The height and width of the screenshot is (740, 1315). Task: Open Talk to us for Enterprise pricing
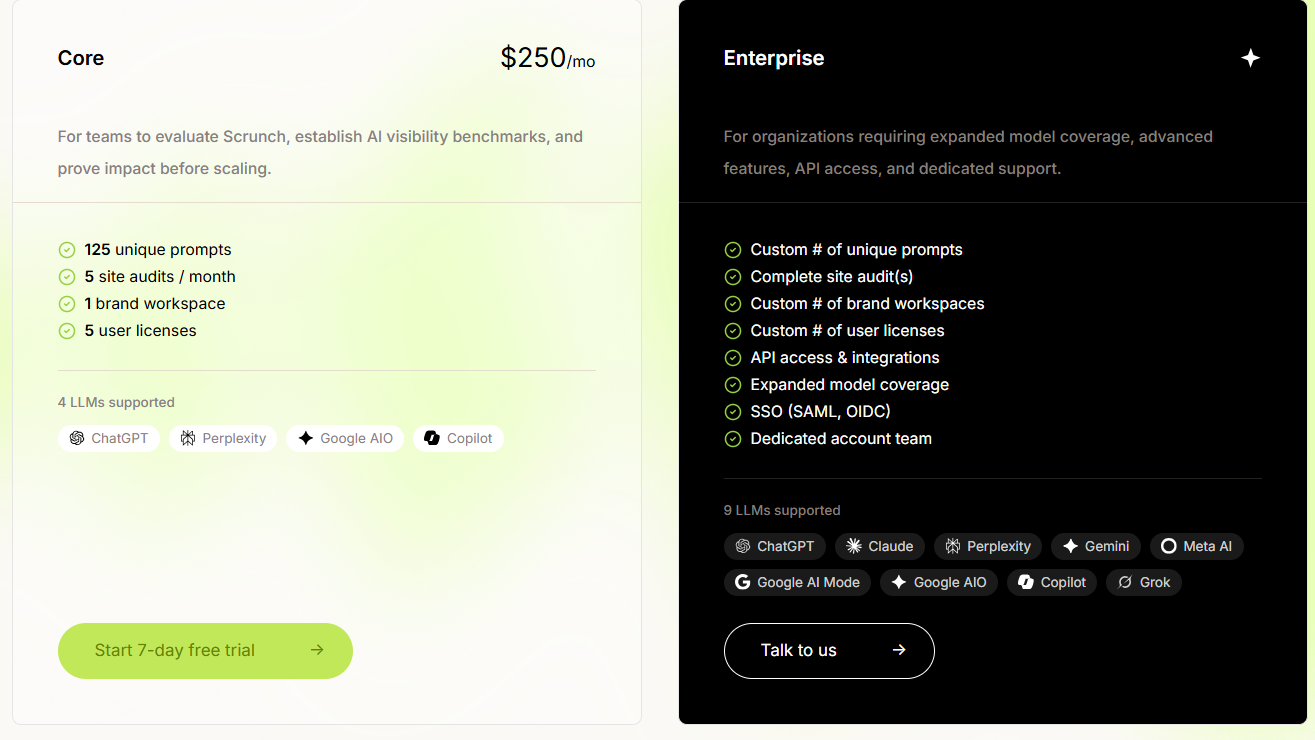pyautogui.click(x=829, y=650)
